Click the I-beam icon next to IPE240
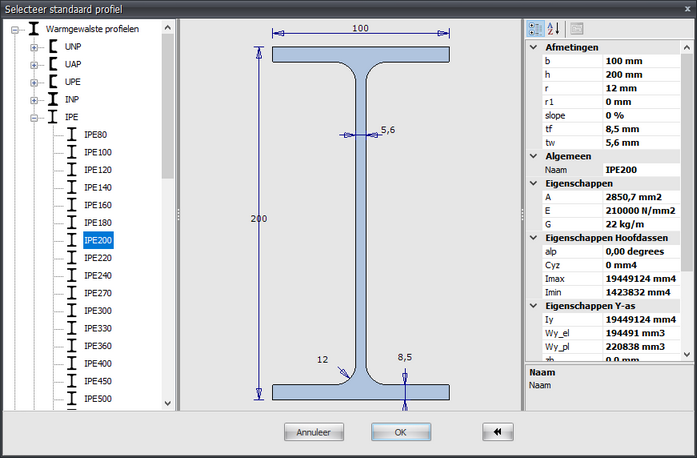The image size is (697, 458). pyautogui.click(x=72, y=275)
